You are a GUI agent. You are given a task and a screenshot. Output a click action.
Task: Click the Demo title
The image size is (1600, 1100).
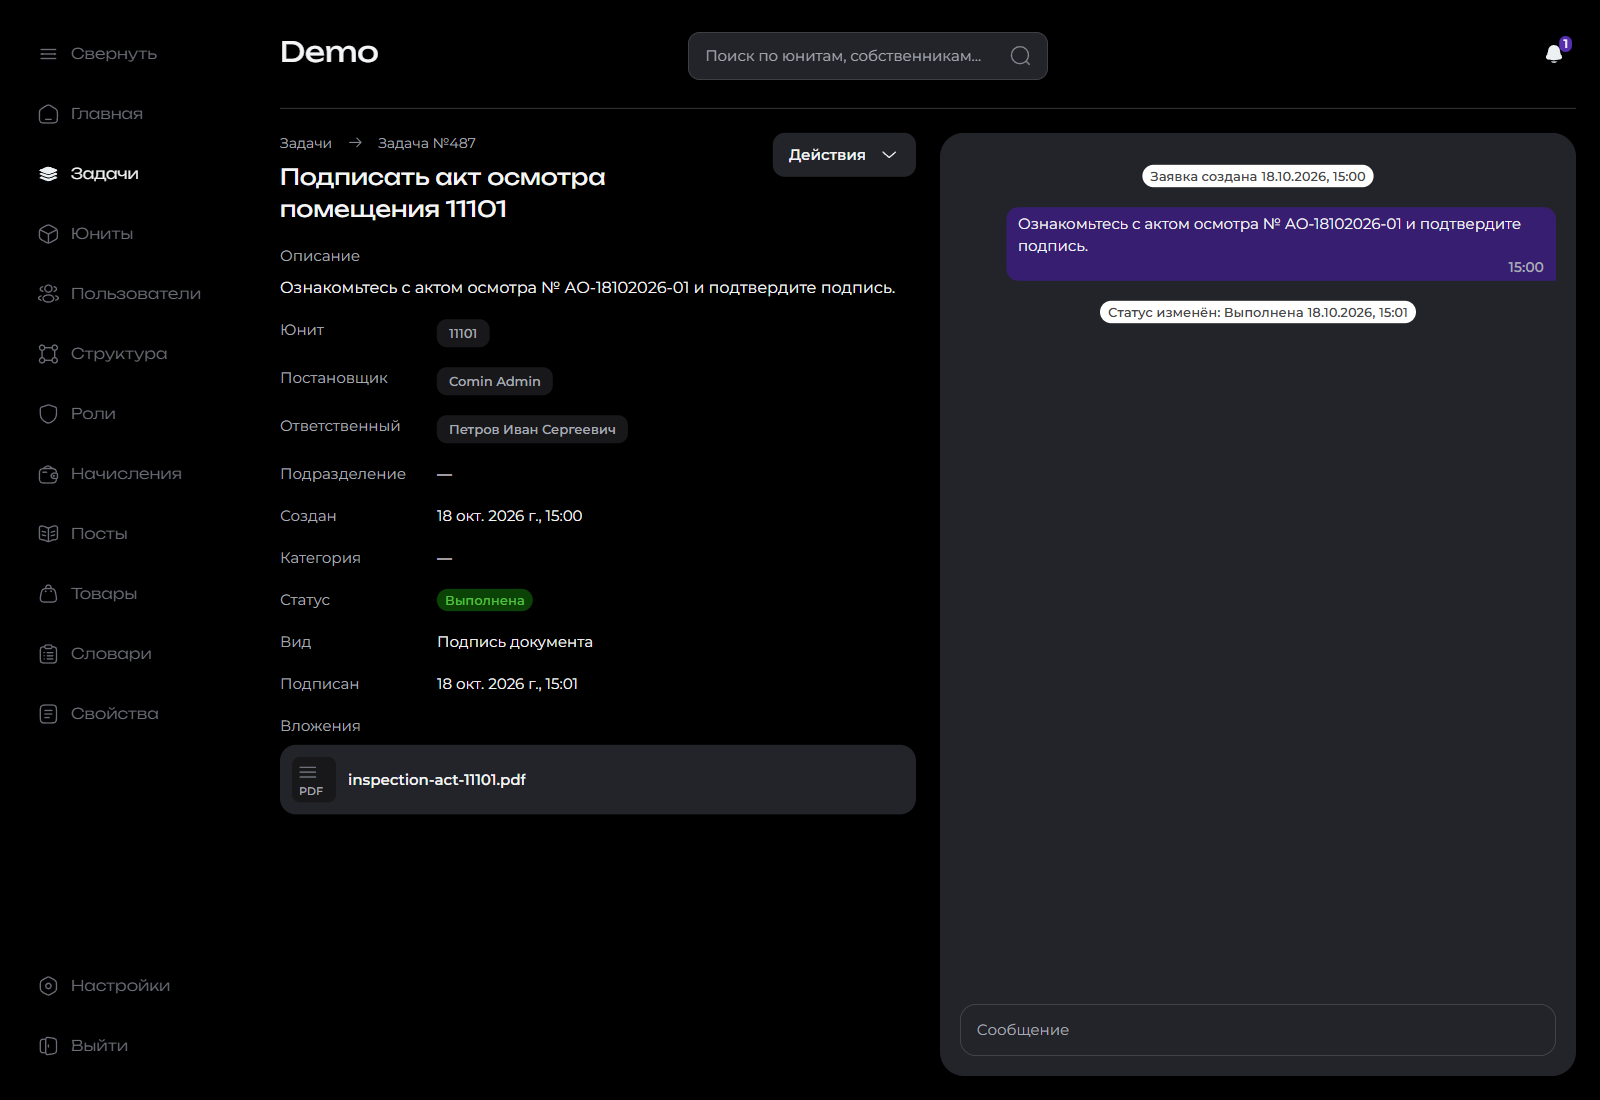329,52
